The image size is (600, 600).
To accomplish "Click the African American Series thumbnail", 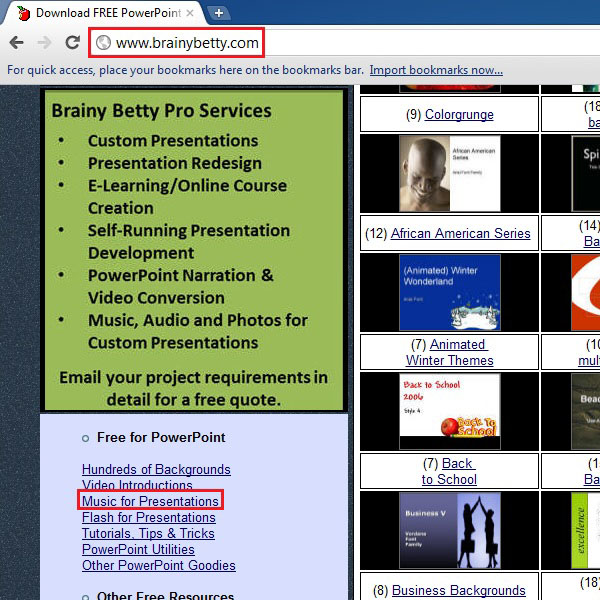I will point(450,173).
